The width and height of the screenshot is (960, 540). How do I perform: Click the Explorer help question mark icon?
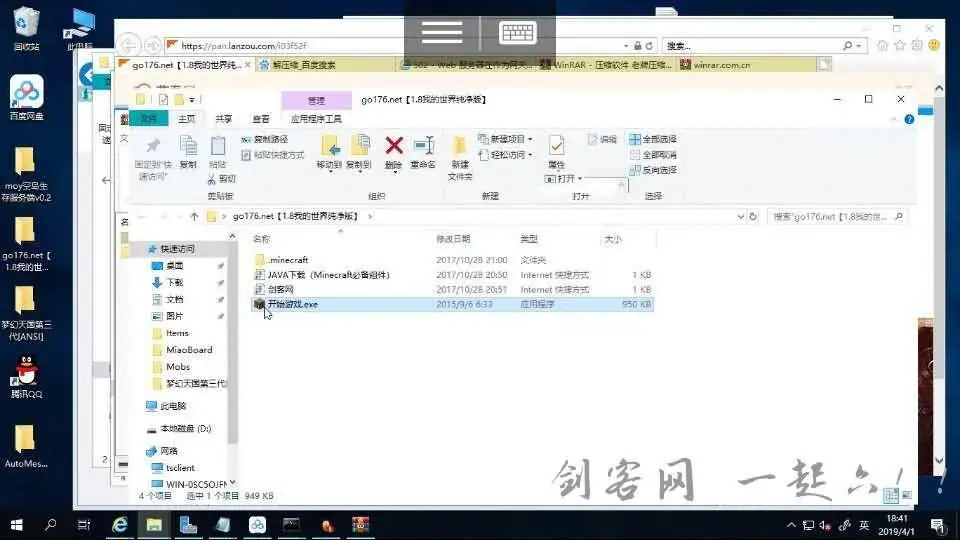tap(909, 119)
